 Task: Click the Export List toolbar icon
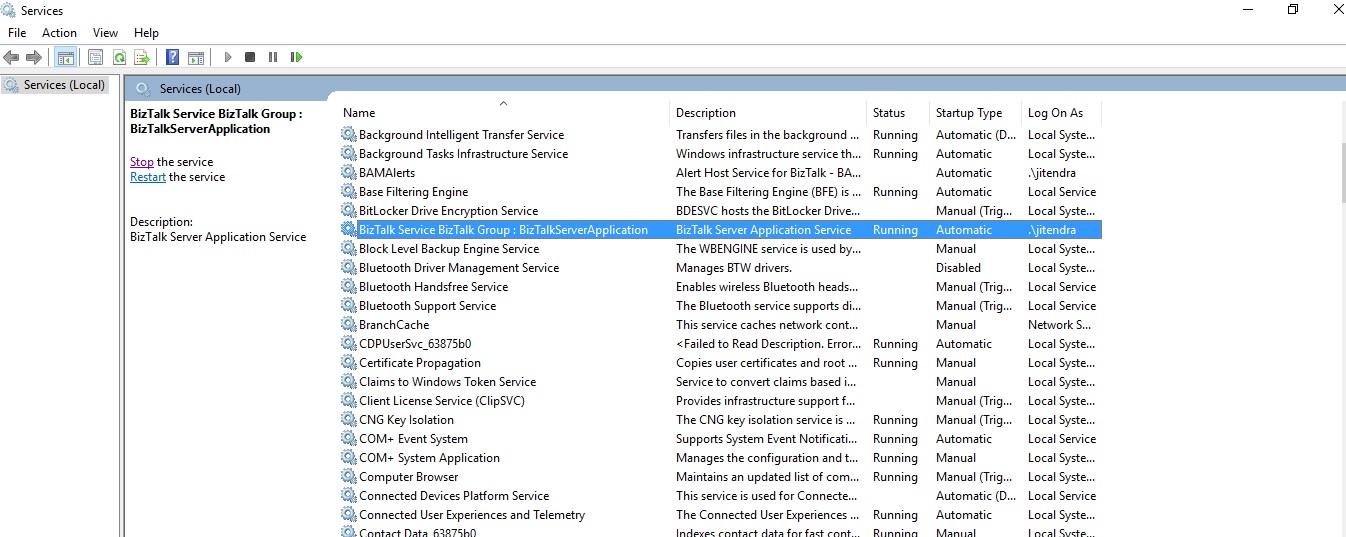[142, 57]
